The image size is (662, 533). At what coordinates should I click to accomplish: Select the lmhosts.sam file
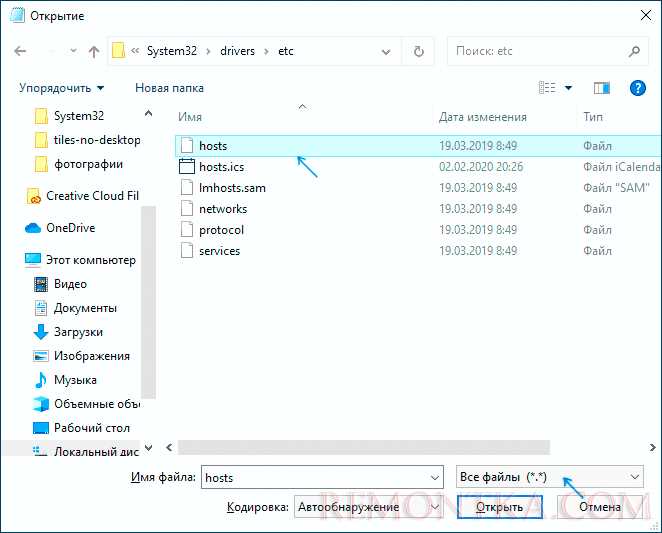(418, 188)
